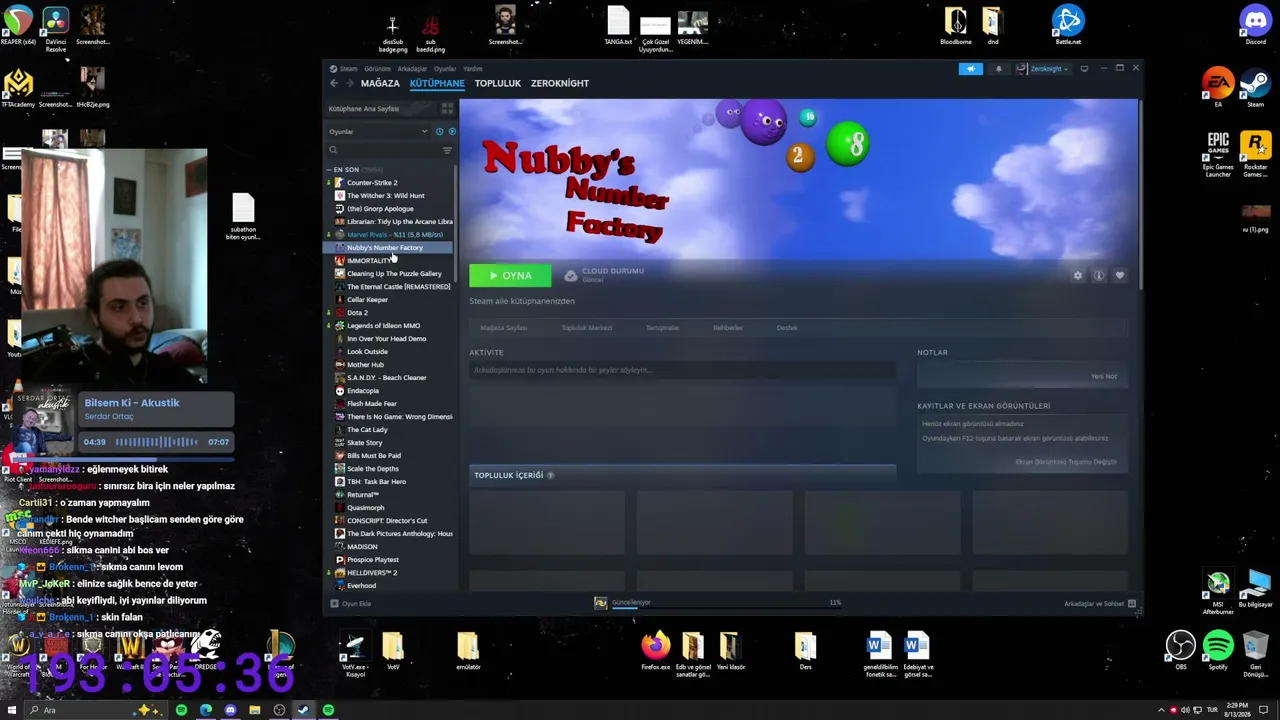Click the activity post input box
This screenshot has height=720, width=1280.
click(x=682, y=370)
